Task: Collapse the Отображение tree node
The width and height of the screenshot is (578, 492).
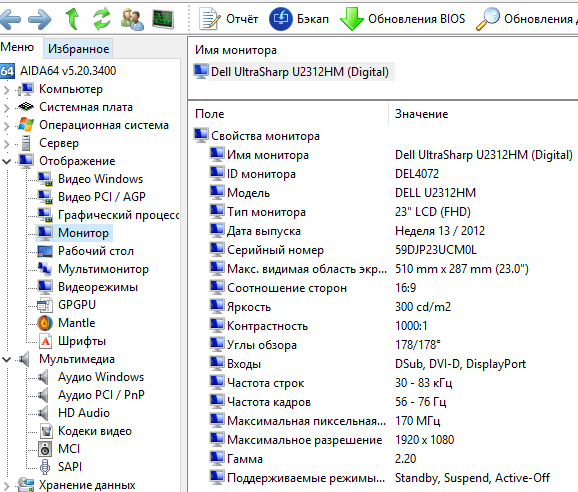Action: (x=6, y=161)
